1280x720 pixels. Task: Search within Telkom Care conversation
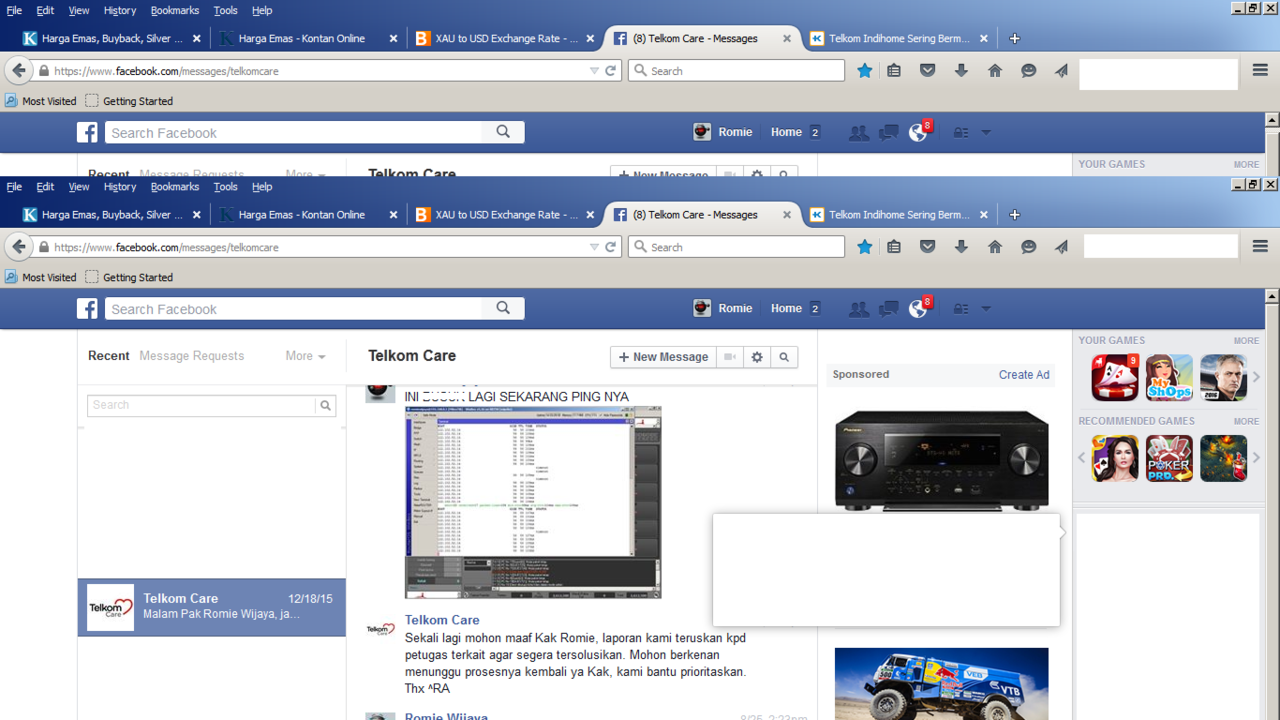pos(784,357)
